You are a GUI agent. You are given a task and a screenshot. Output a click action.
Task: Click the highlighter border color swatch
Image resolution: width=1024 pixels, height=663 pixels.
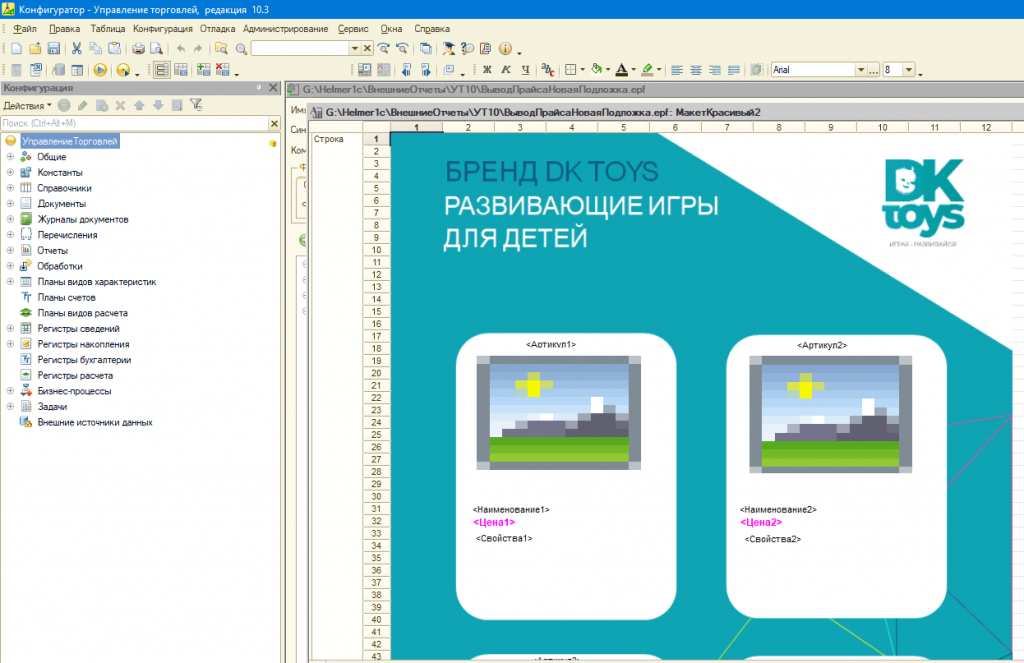click(x=647, y=70)
